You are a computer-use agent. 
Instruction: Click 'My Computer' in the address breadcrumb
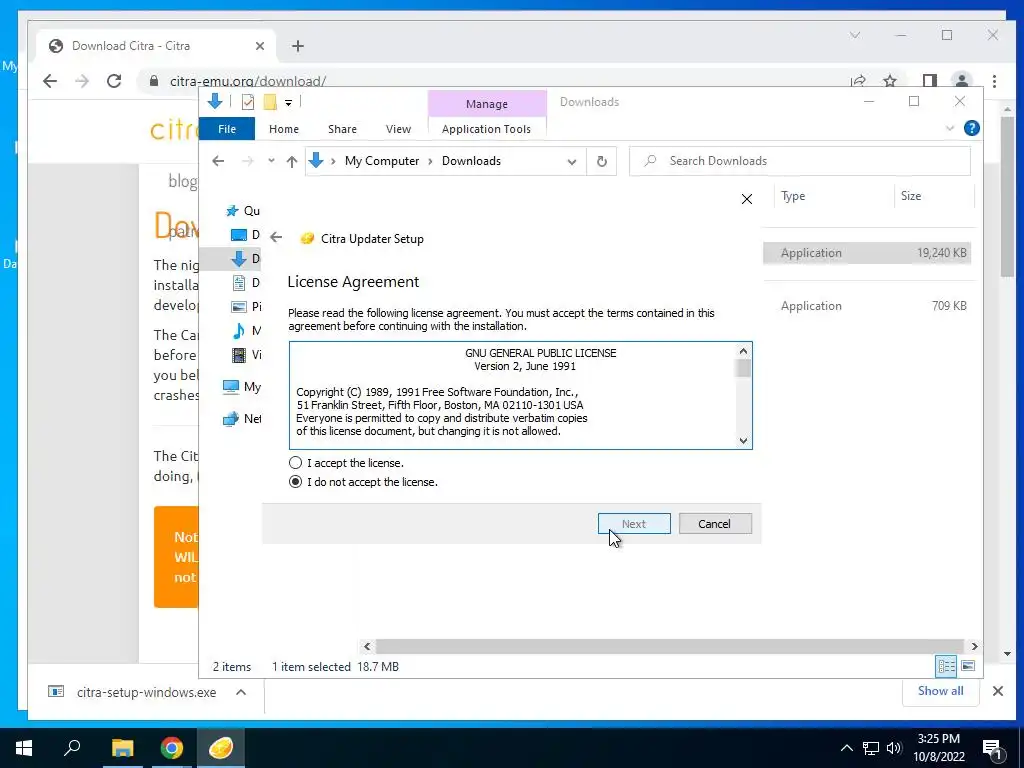(x=381, y=161)
